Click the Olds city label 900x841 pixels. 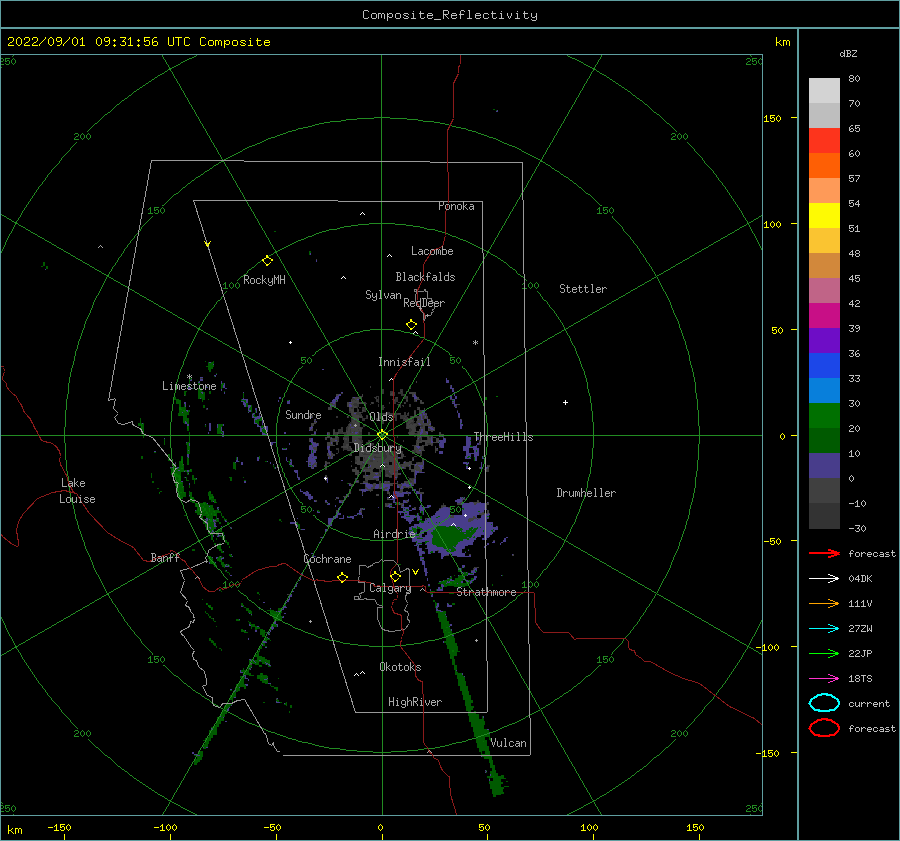[x=381, y=417]
